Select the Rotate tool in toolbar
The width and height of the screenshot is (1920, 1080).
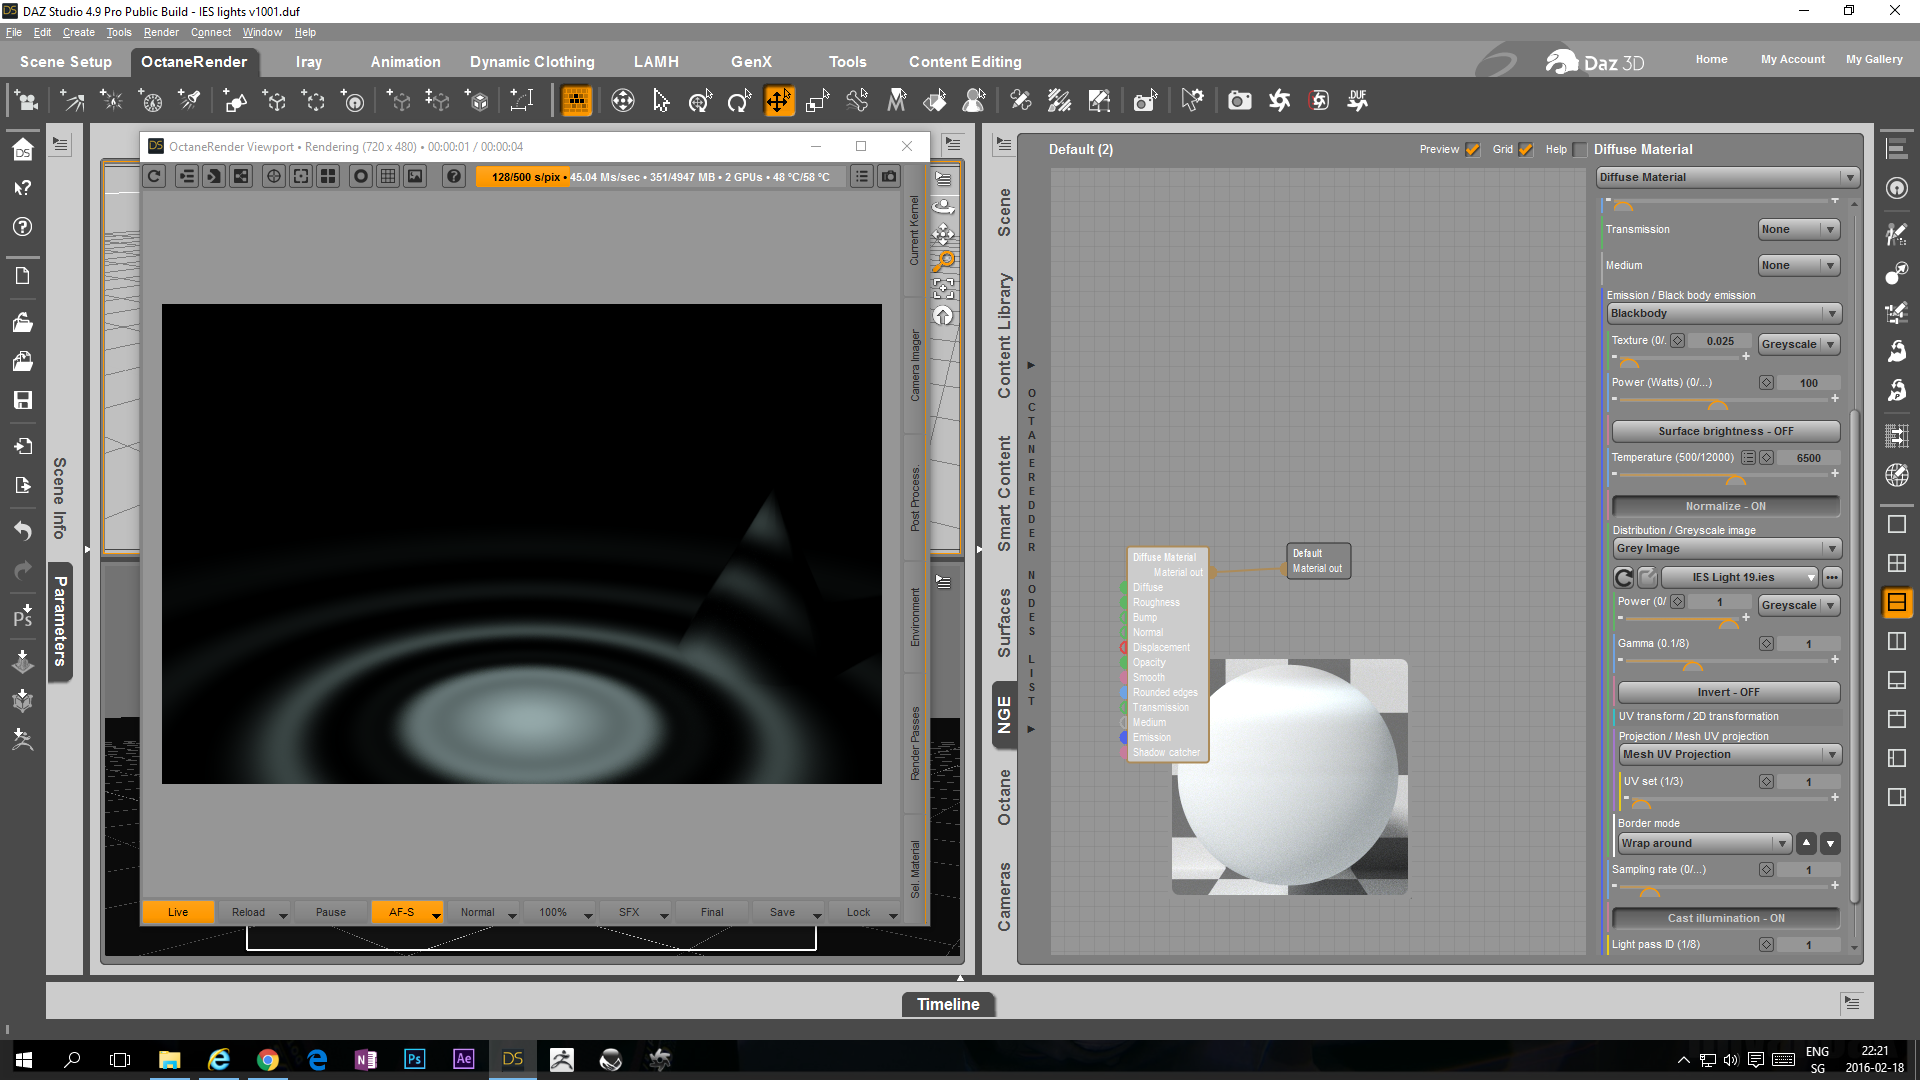[x=739, y=101]
